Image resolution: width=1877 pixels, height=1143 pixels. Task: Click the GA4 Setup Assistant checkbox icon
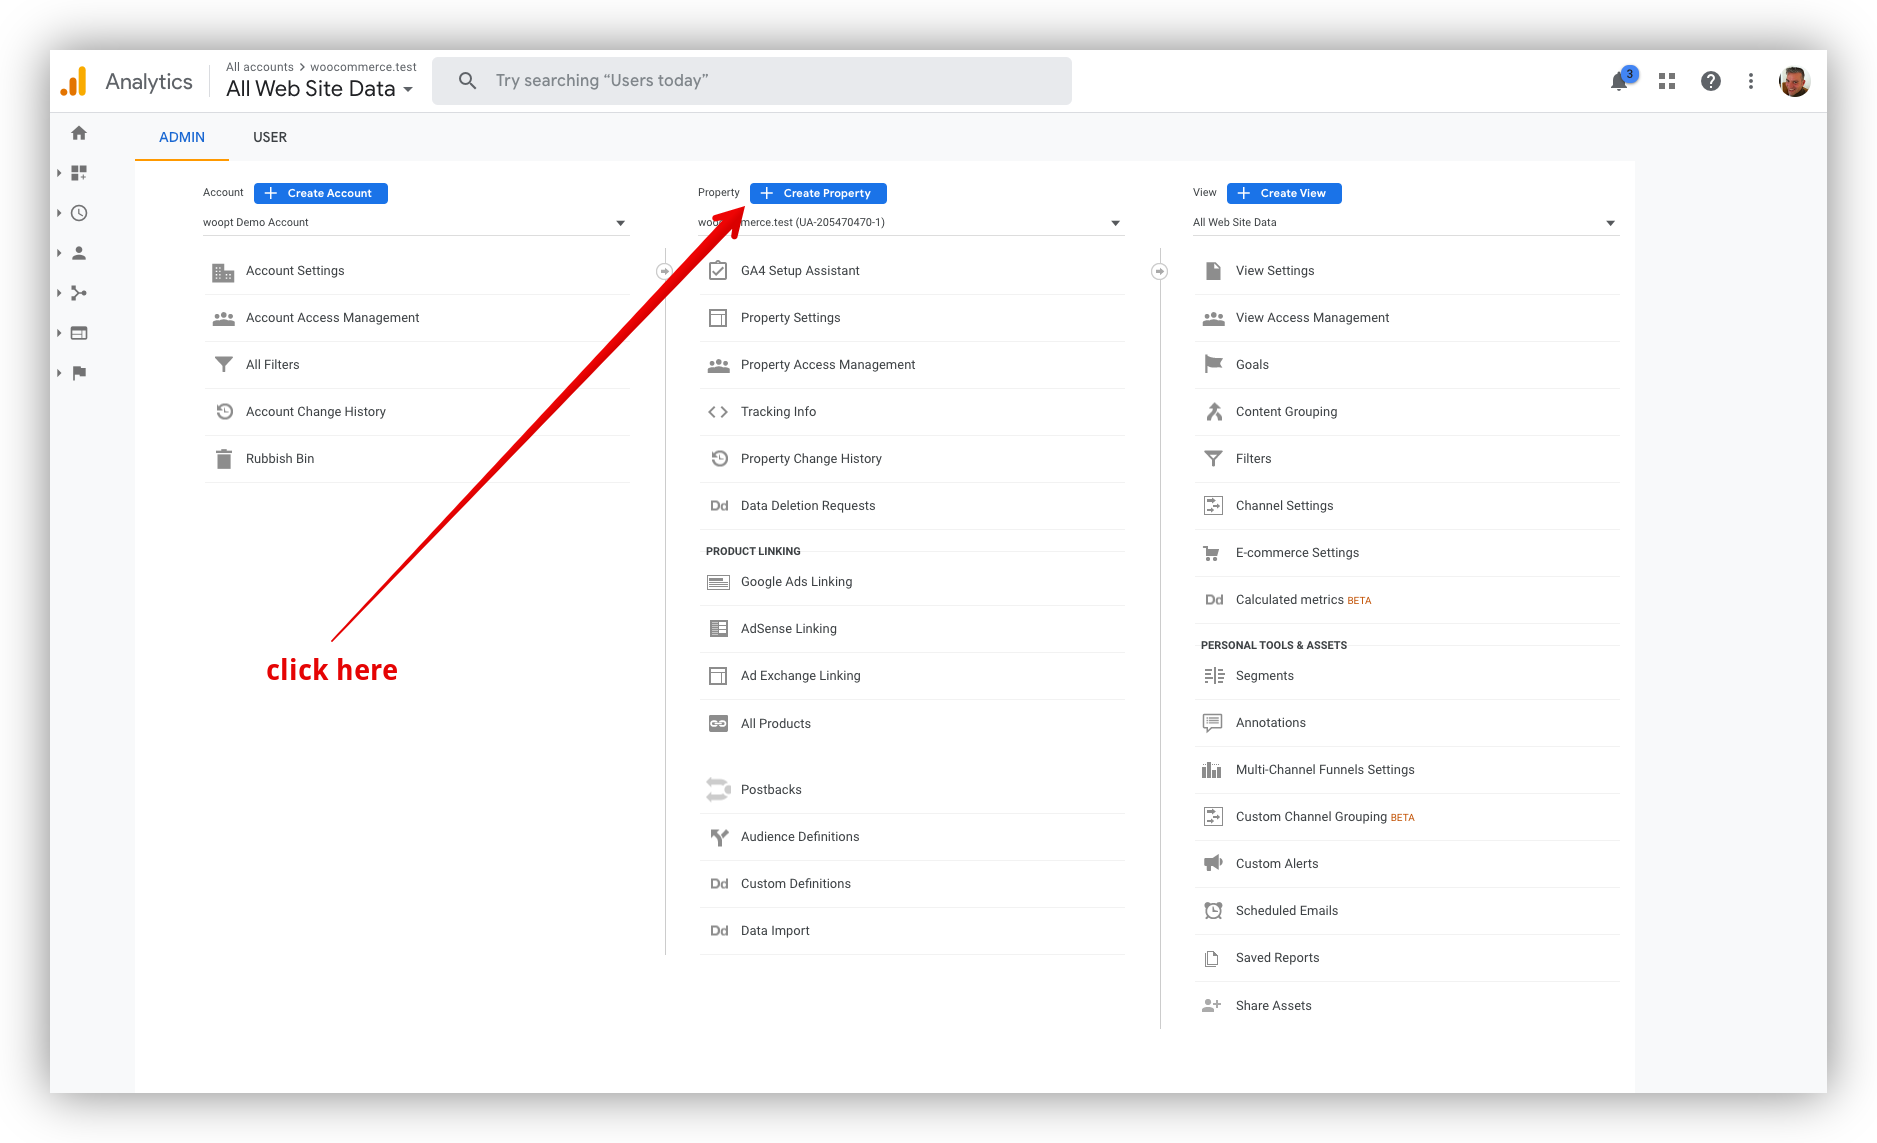tap(718, 271)
